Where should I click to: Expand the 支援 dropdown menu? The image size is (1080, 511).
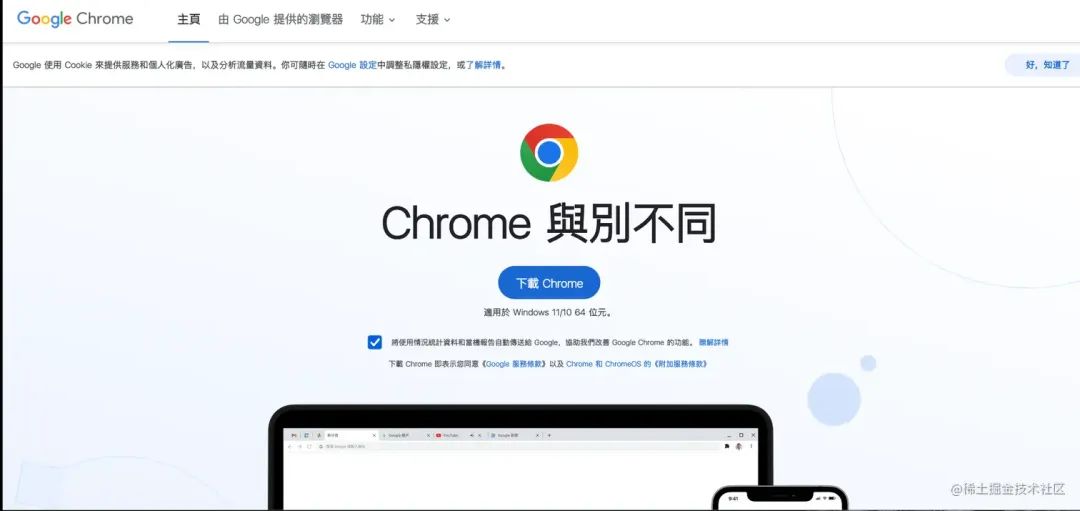tap(433, 19)
